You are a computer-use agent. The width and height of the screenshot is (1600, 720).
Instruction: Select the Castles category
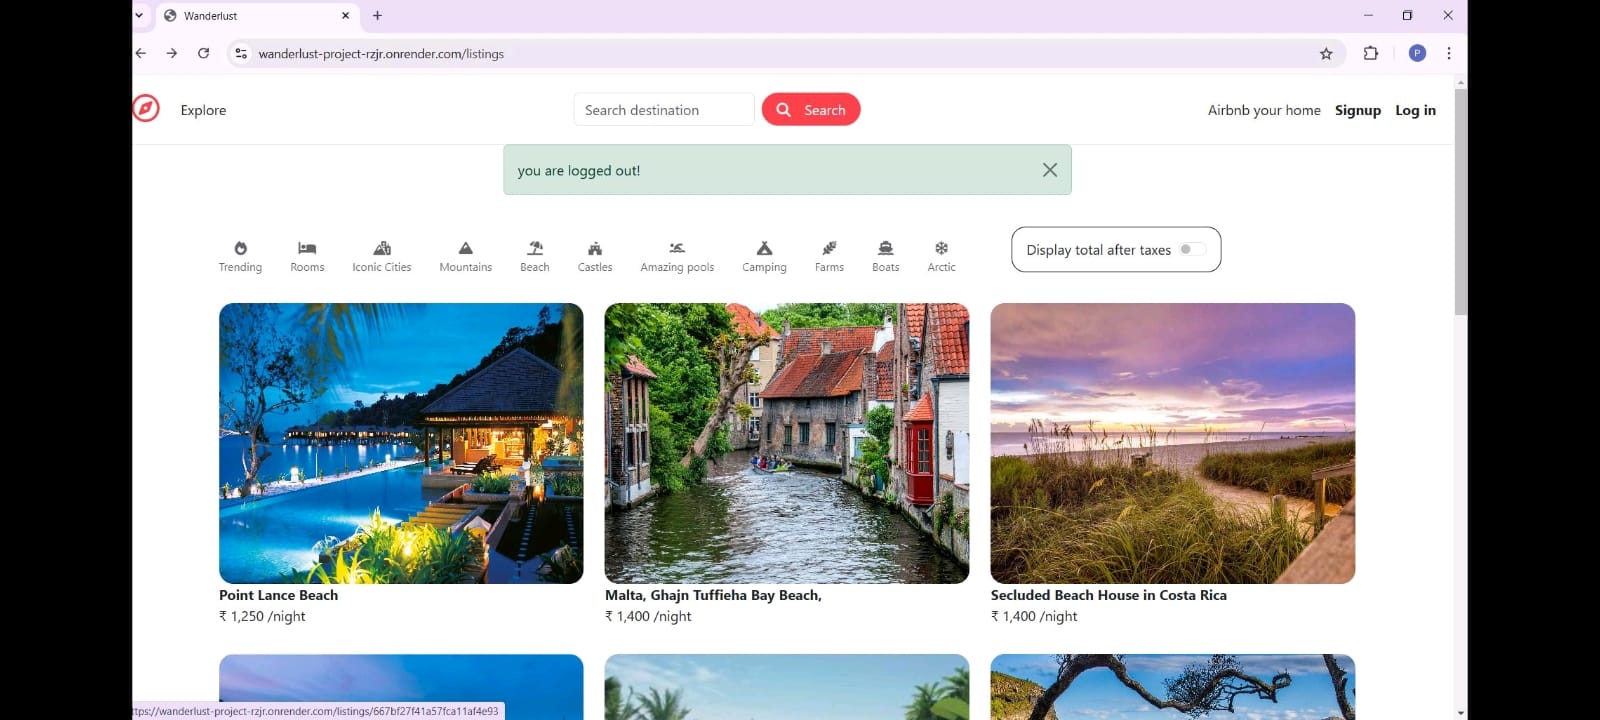point(595,257)
